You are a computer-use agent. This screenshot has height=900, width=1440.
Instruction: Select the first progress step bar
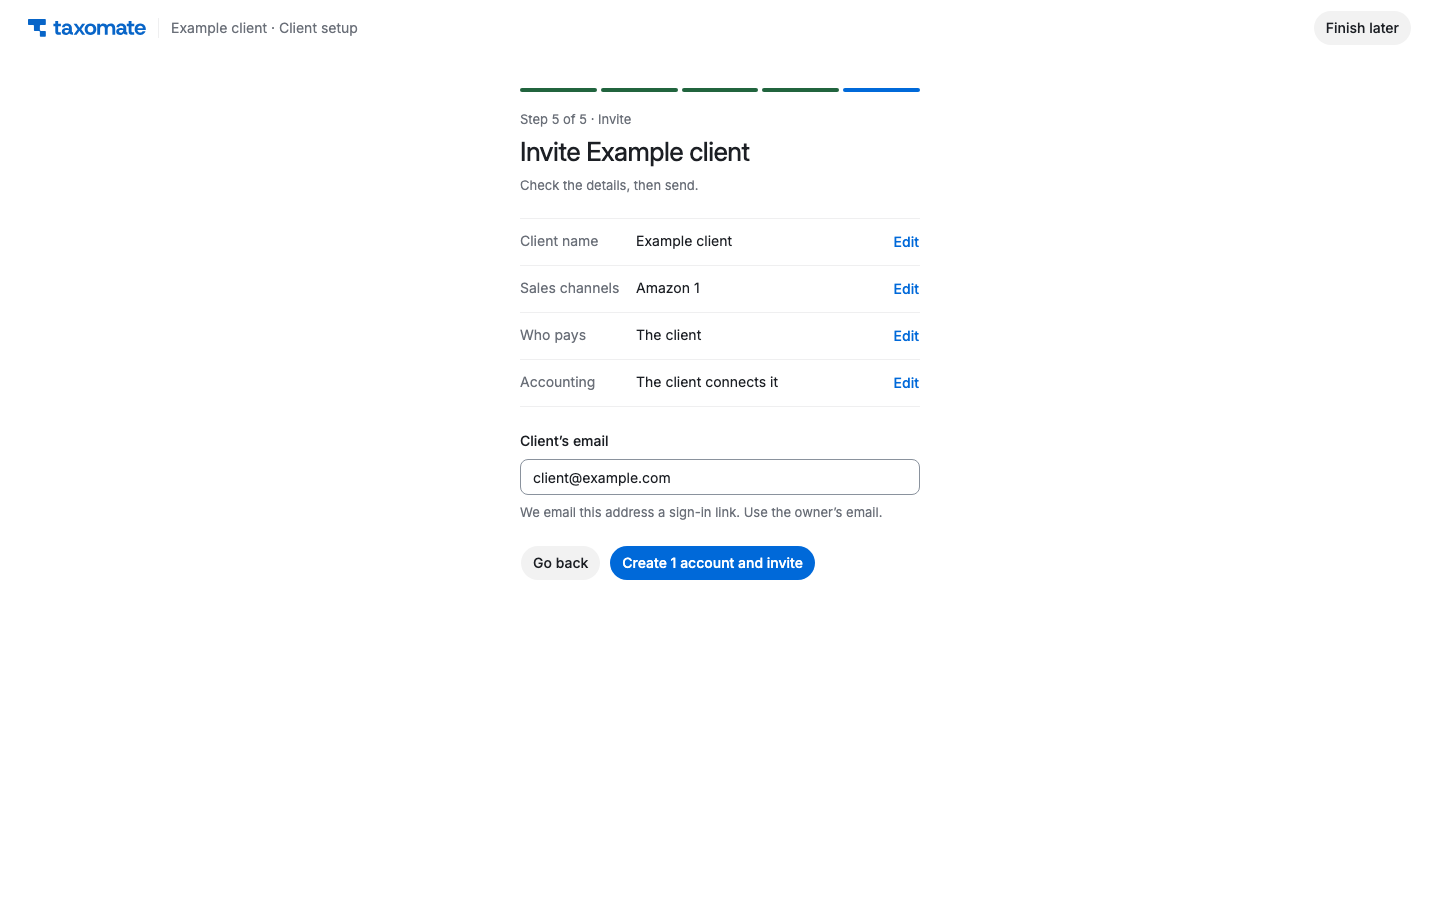click(558, 90)
